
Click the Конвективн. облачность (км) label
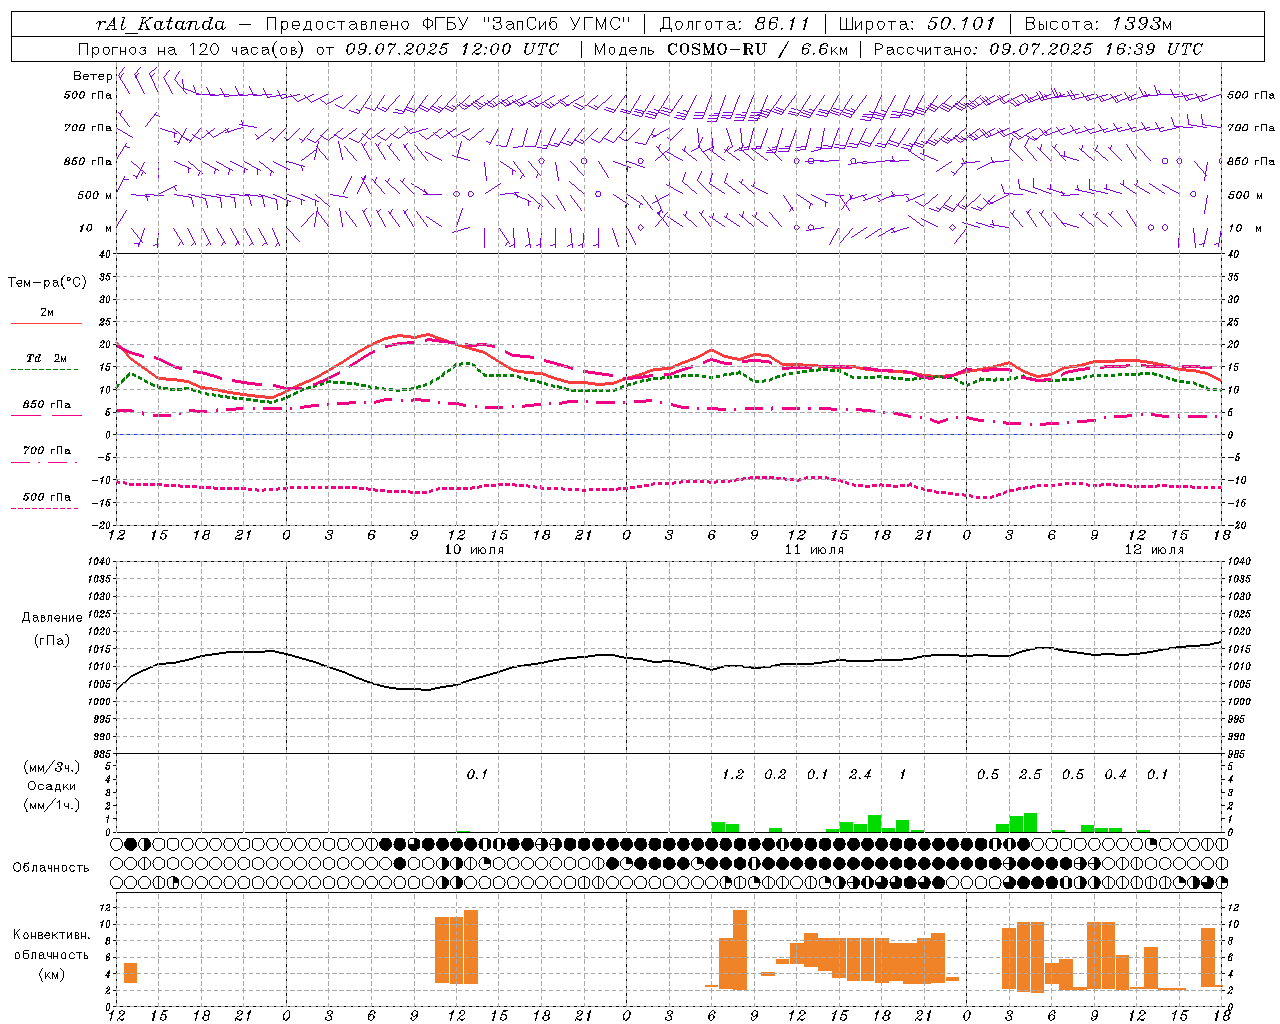(x=52, y=954)
